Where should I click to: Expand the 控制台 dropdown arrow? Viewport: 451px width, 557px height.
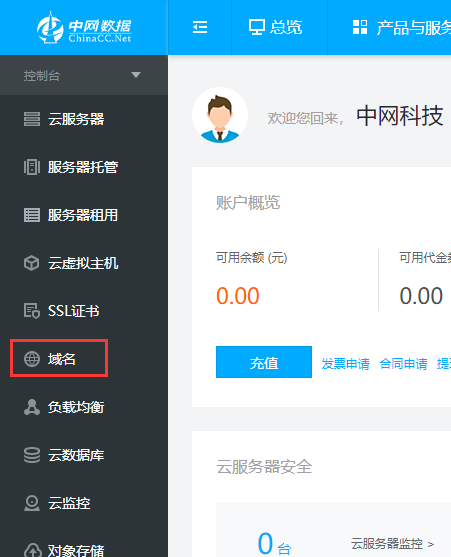(x=136, y=75)
